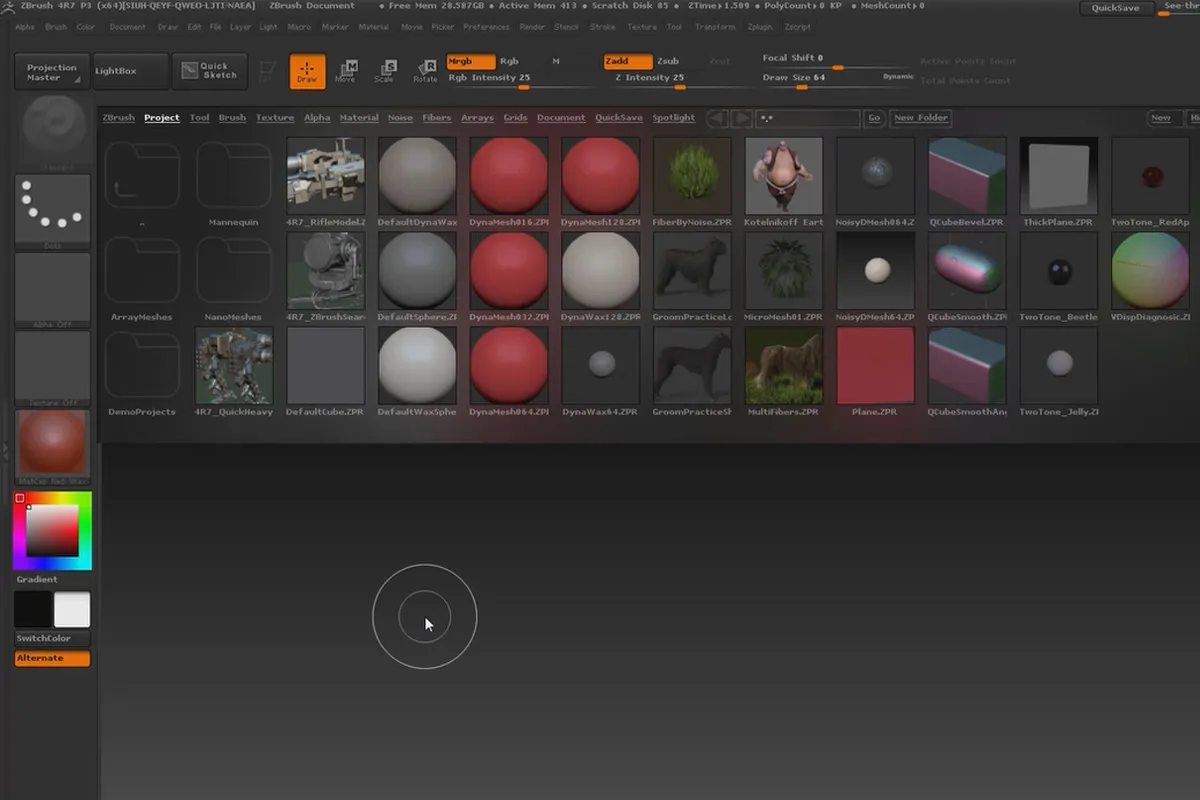Switch to the ZBrush tab in LightBox

[119, 118]
